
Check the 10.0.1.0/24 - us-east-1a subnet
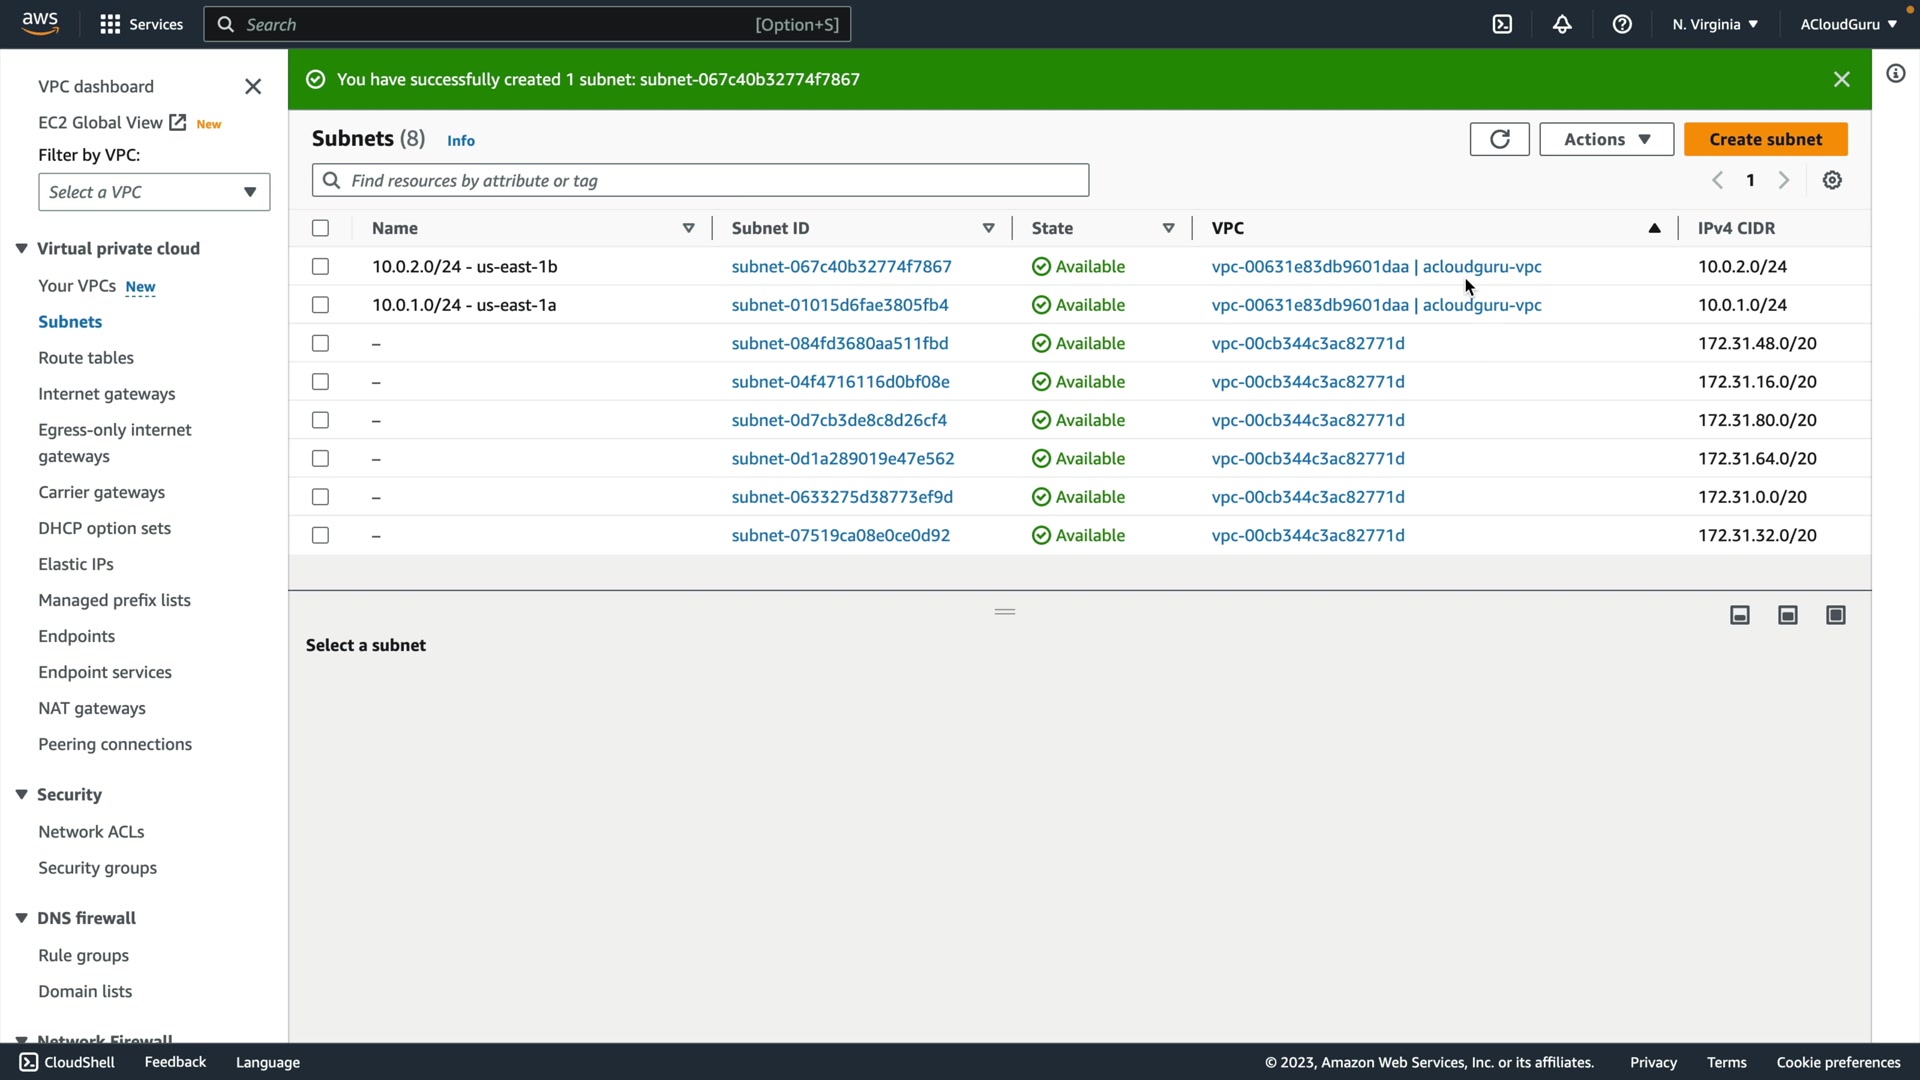(x=320, y=305)
